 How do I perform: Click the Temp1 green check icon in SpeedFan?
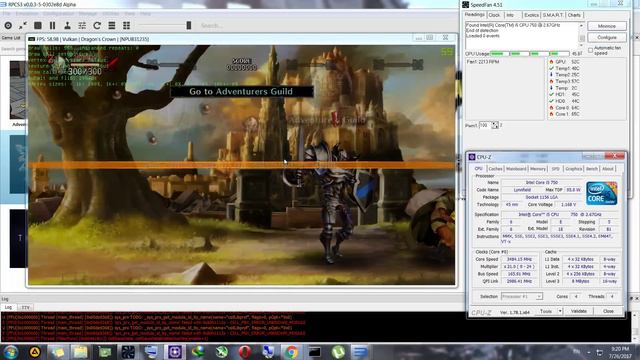551,68
